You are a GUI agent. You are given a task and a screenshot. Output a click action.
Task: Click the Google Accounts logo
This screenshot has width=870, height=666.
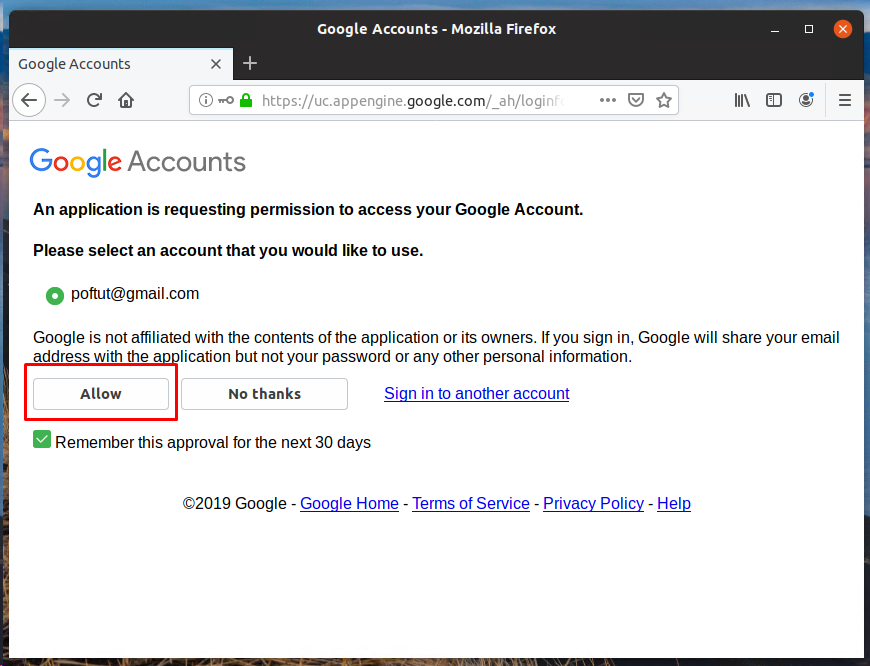[x=138, y=162]
